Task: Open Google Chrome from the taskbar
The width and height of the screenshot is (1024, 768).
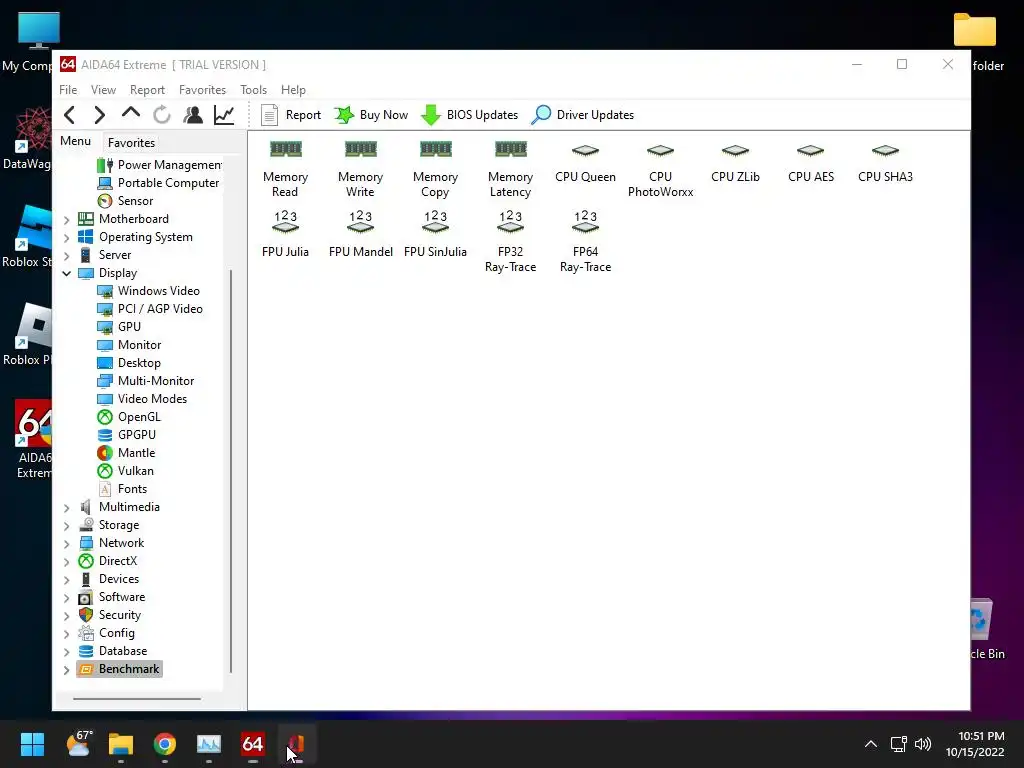Action: (165, 744)
